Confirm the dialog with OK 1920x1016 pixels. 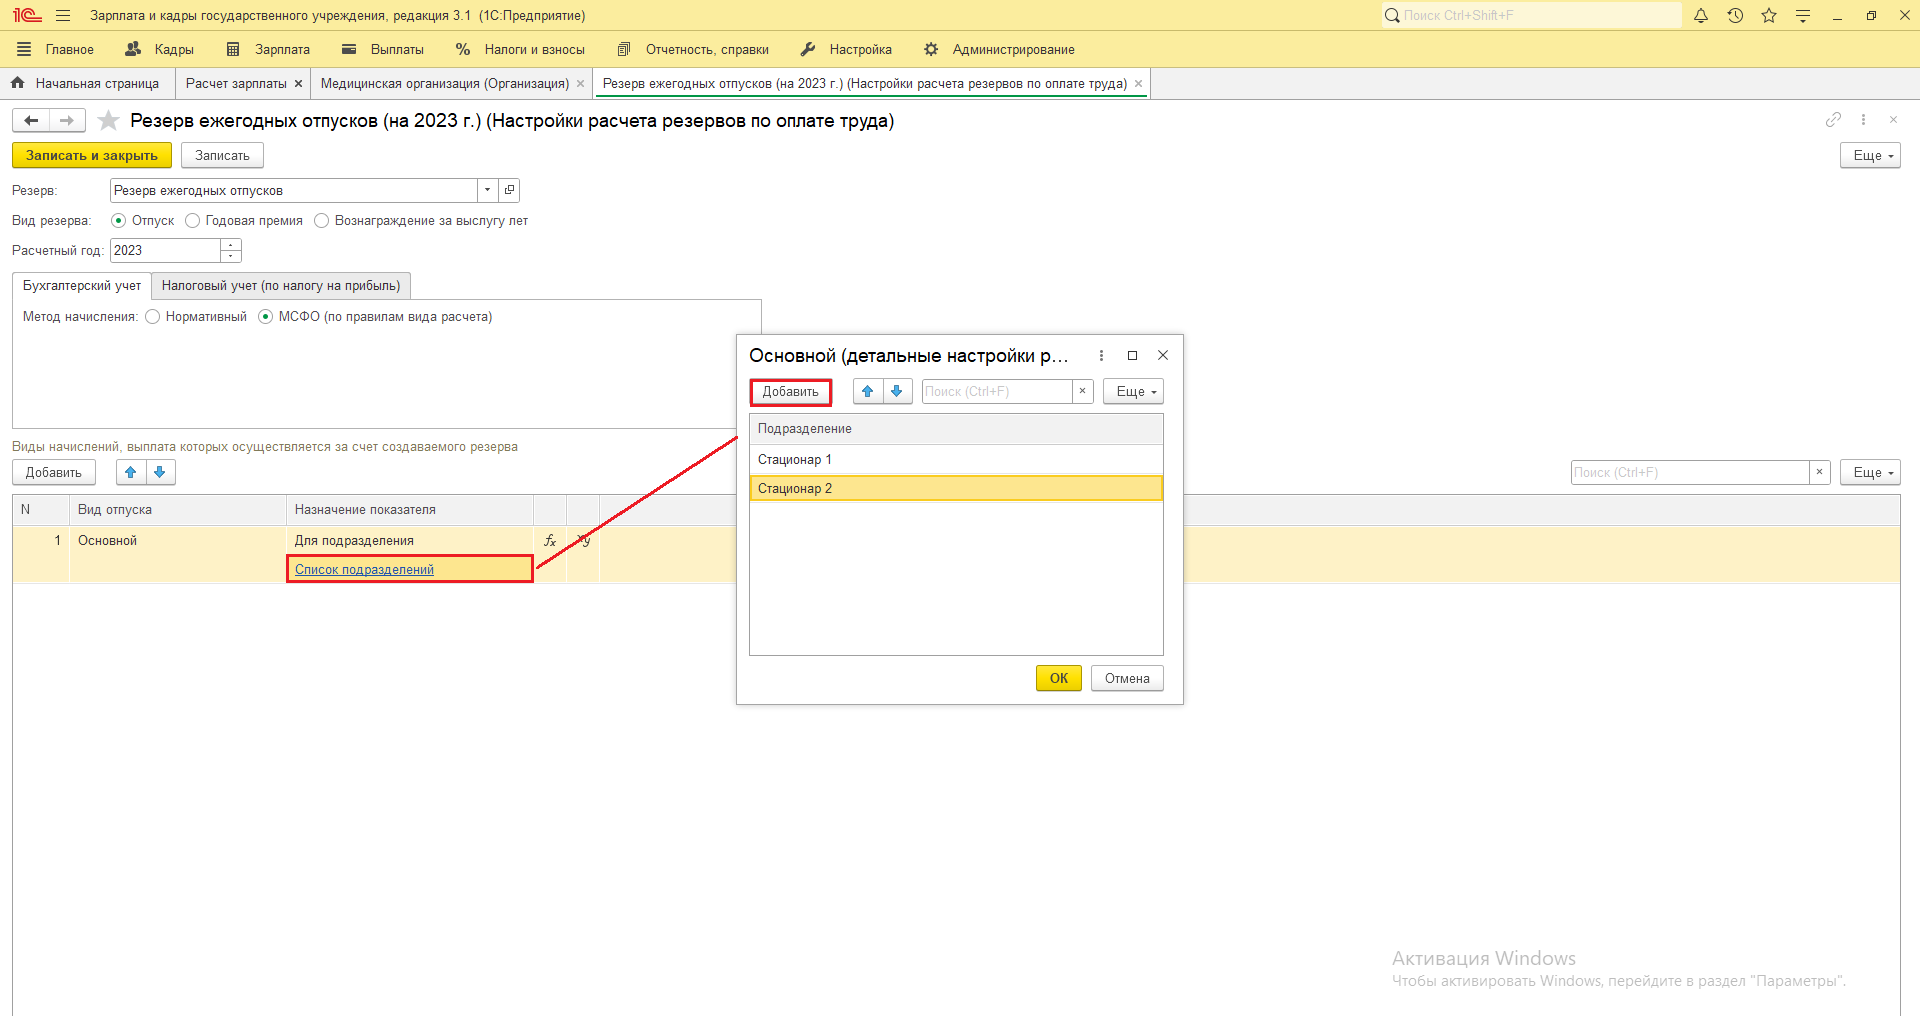tap(1059, 679)
